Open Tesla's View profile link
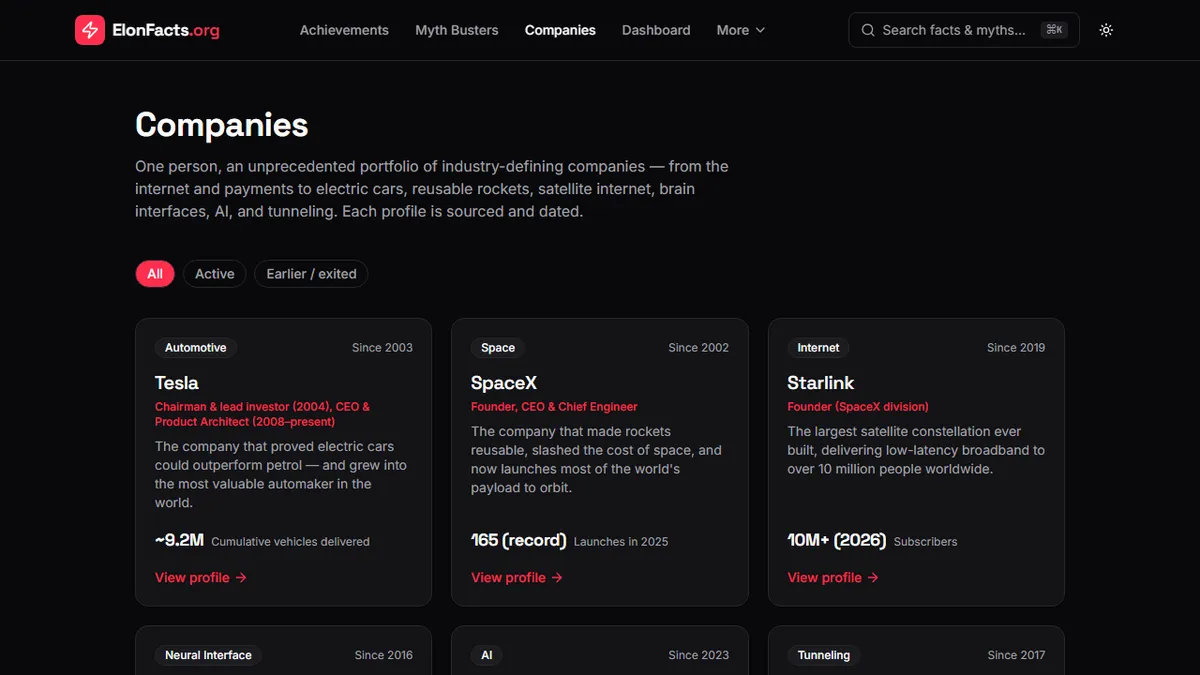The height and width of the screenshot is (675, 1200). pos(201,577)
